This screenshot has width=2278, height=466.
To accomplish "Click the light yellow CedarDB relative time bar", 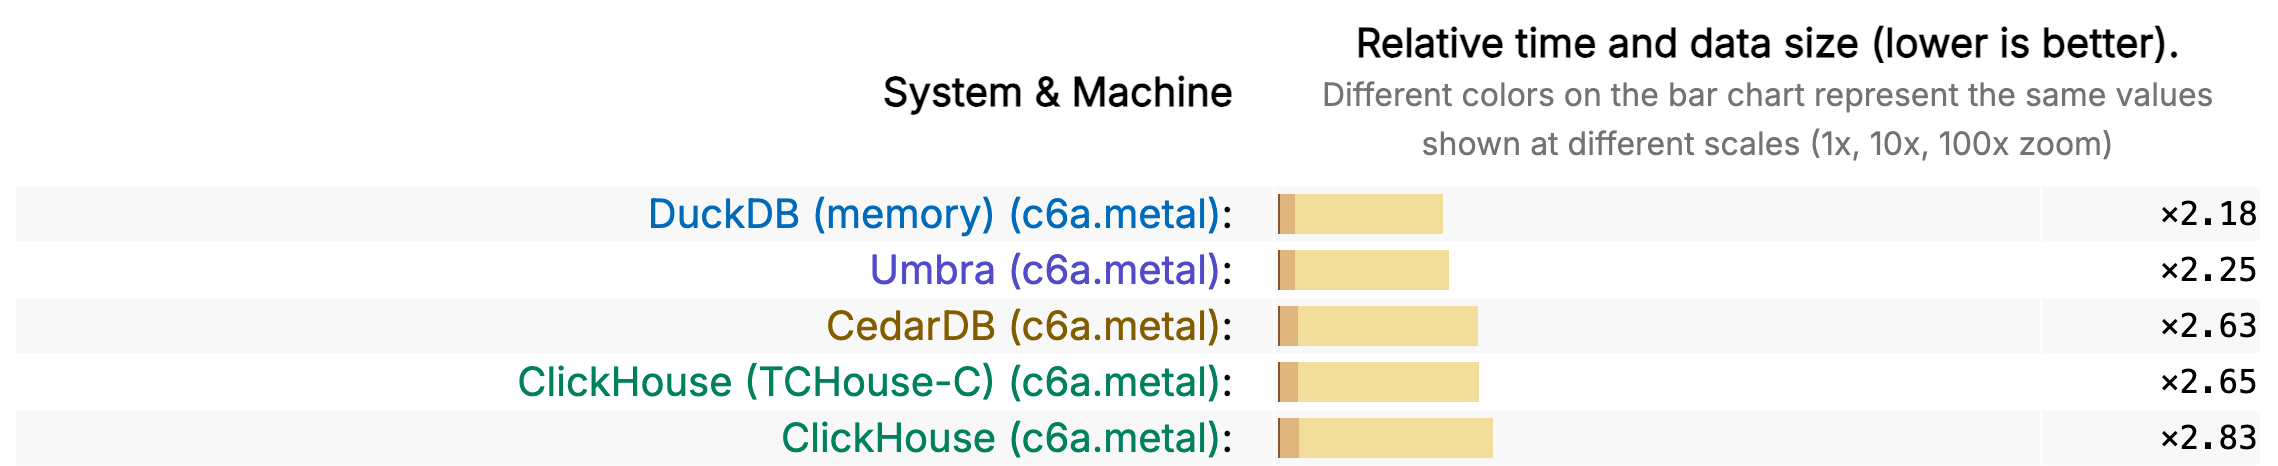I will tap(1387, 326).
